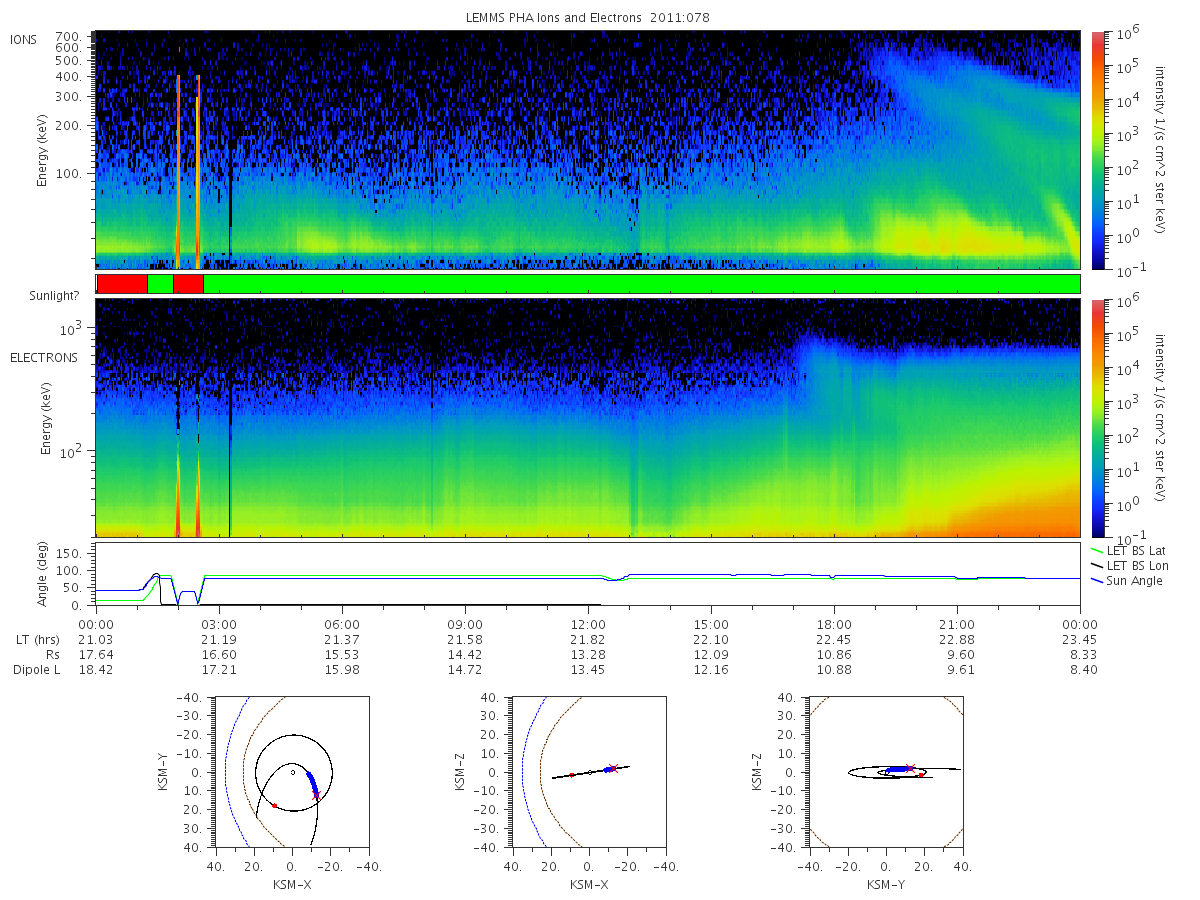The height and width of the screenshot is (900, 1200).
Task: Click the first red segment in sunlight bar
Action: [x=122, y=284]
